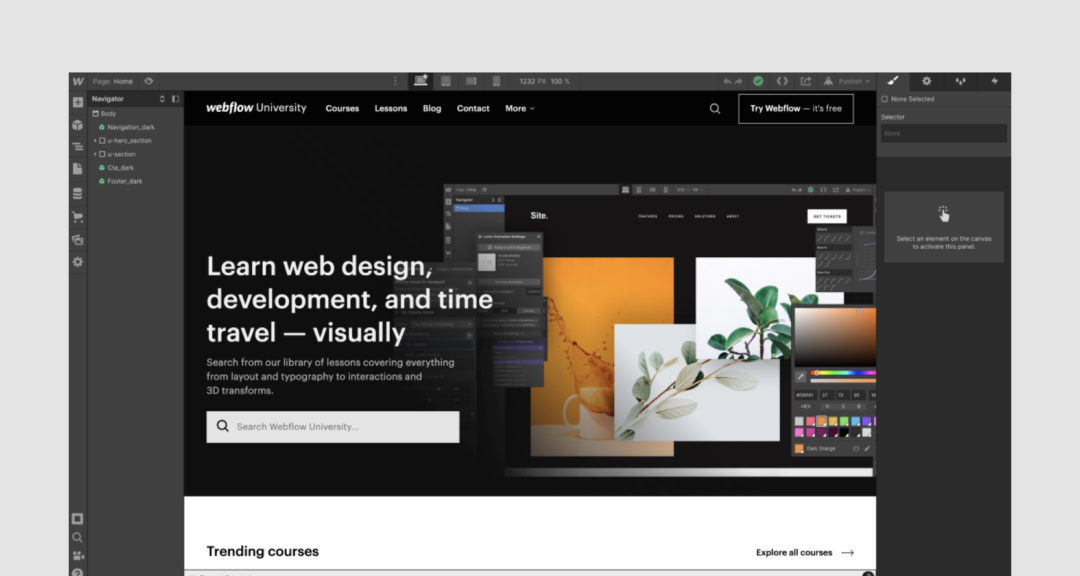The width and height of the screenshot is (1080, 576).
Task: Click the Try Webflow button
Action: (x=796, y=109)
